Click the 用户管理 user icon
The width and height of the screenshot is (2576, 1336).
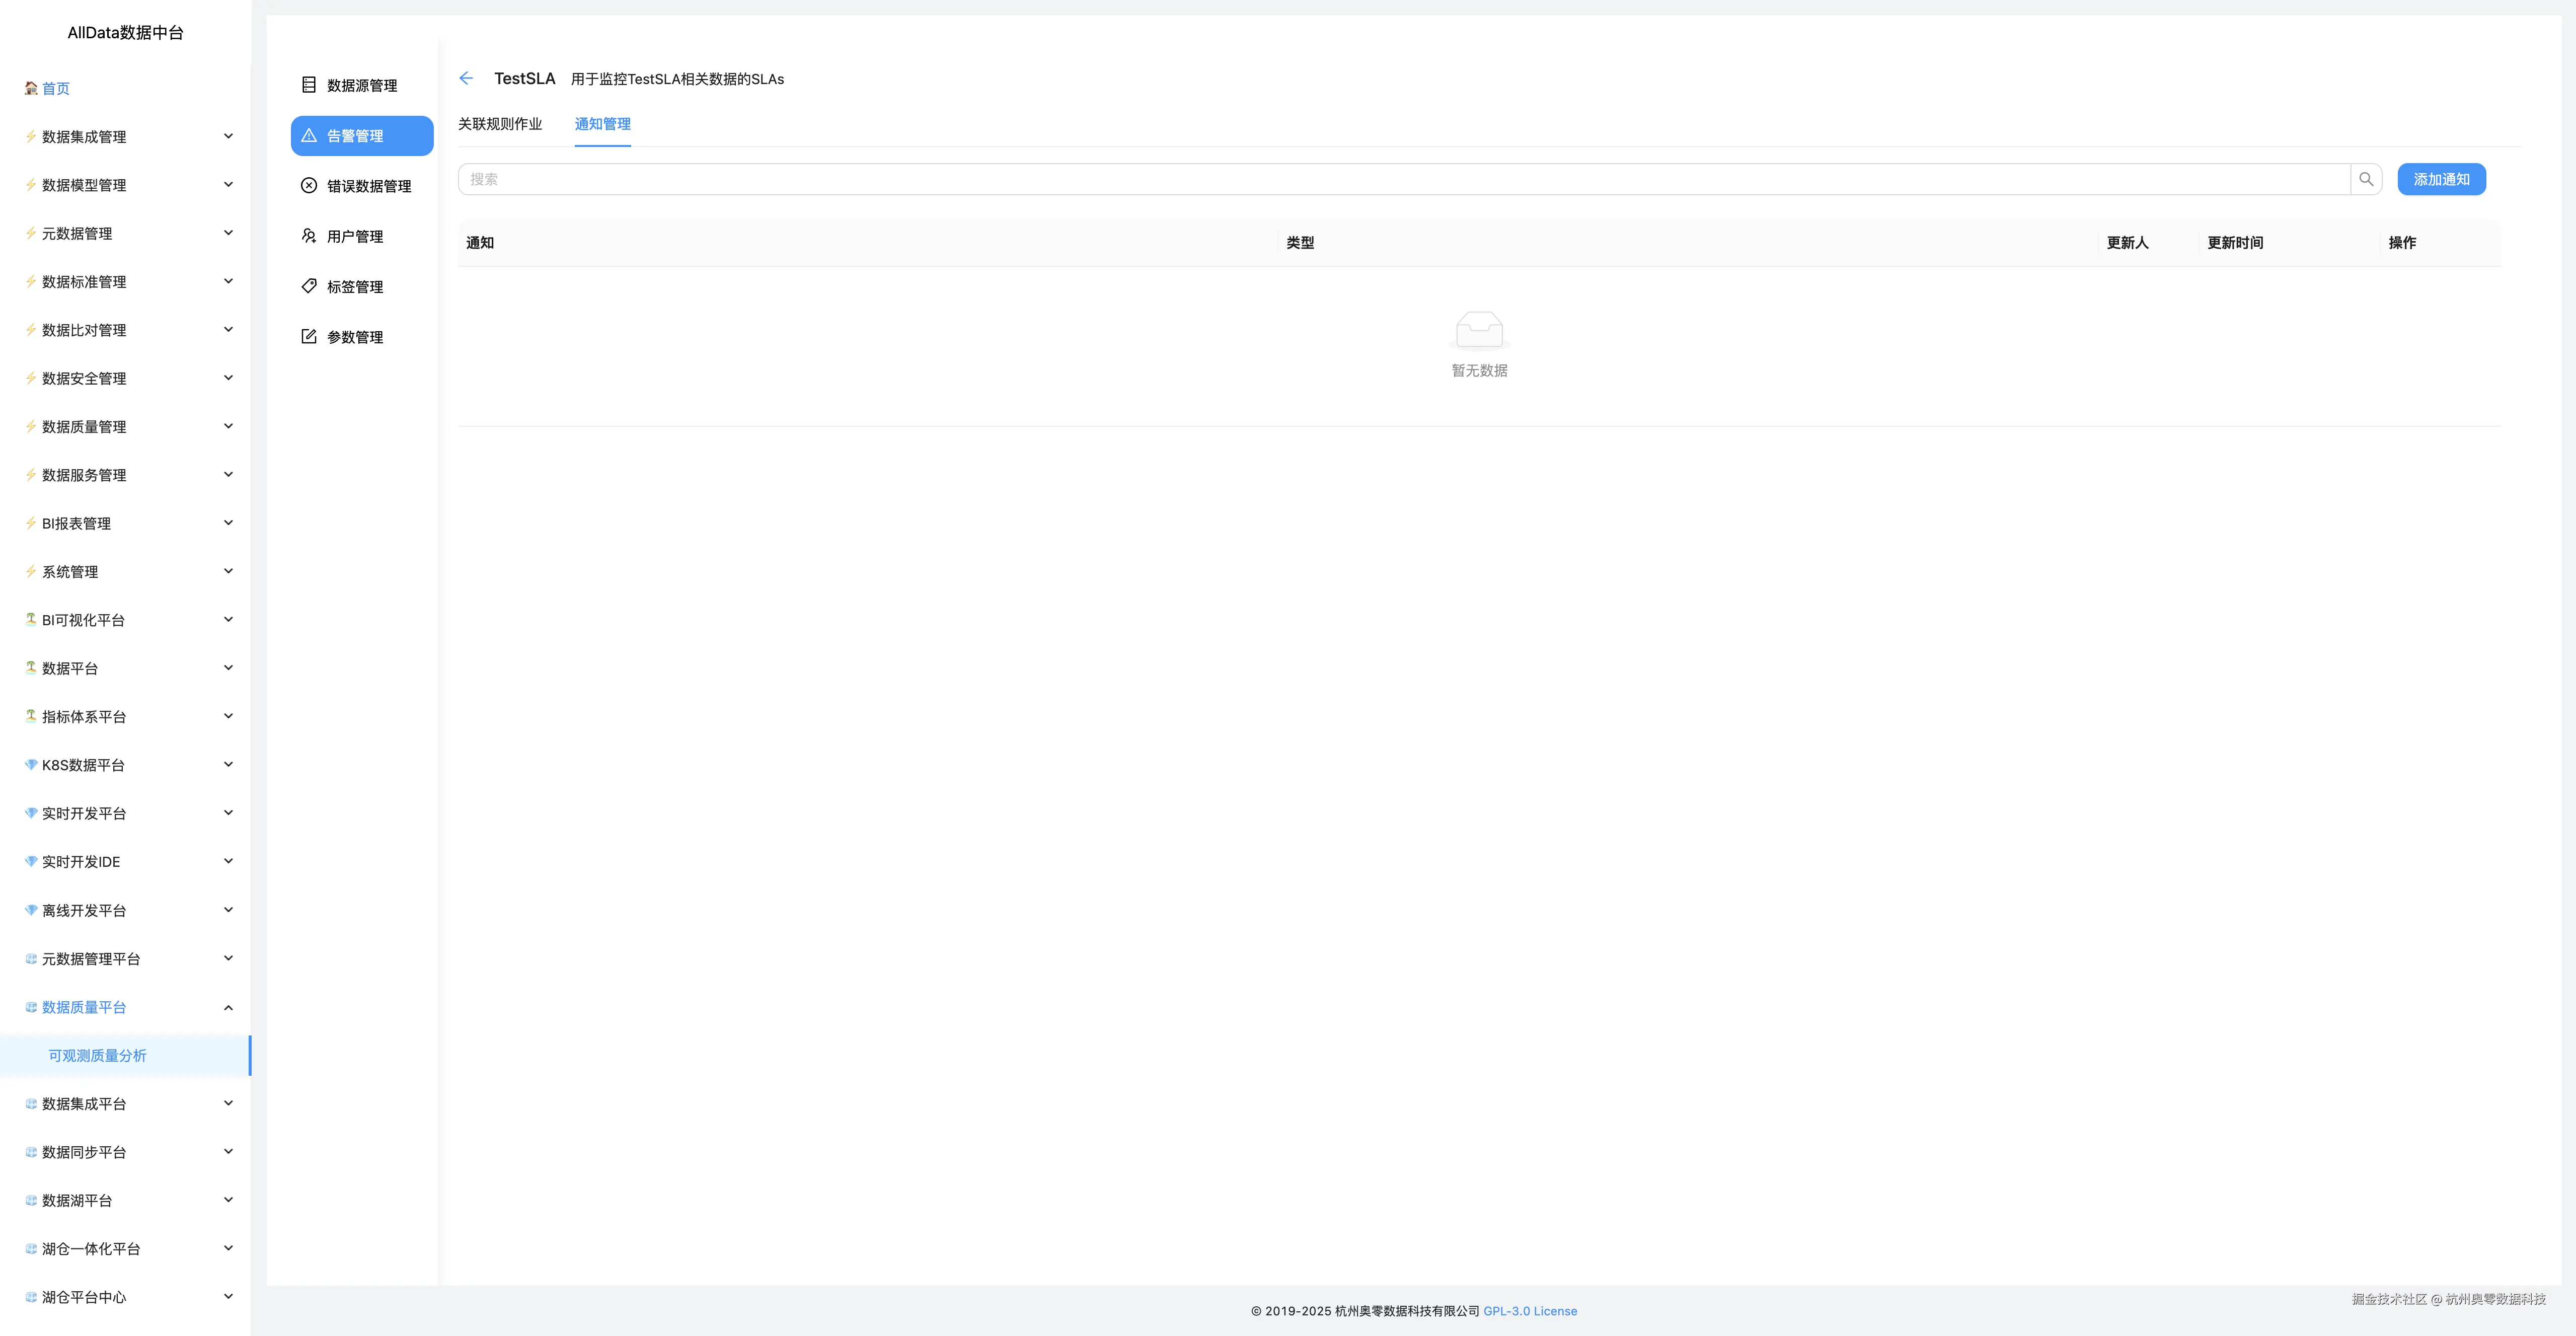[309, 236]
